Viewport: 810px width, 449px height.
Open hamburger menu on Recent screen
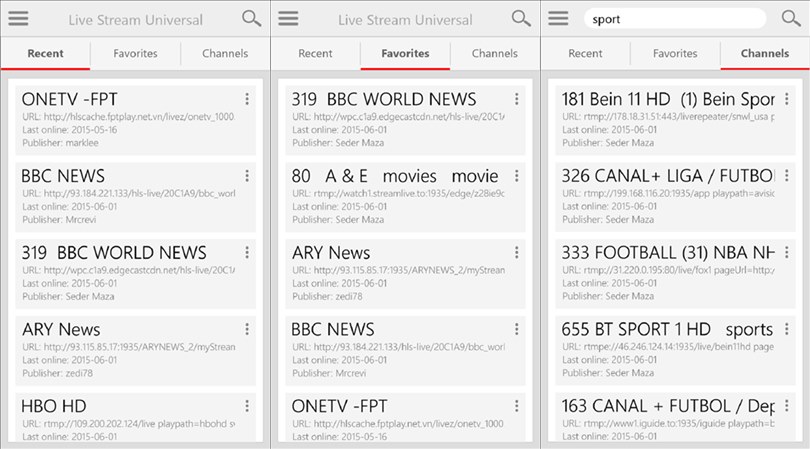(18, 19)
